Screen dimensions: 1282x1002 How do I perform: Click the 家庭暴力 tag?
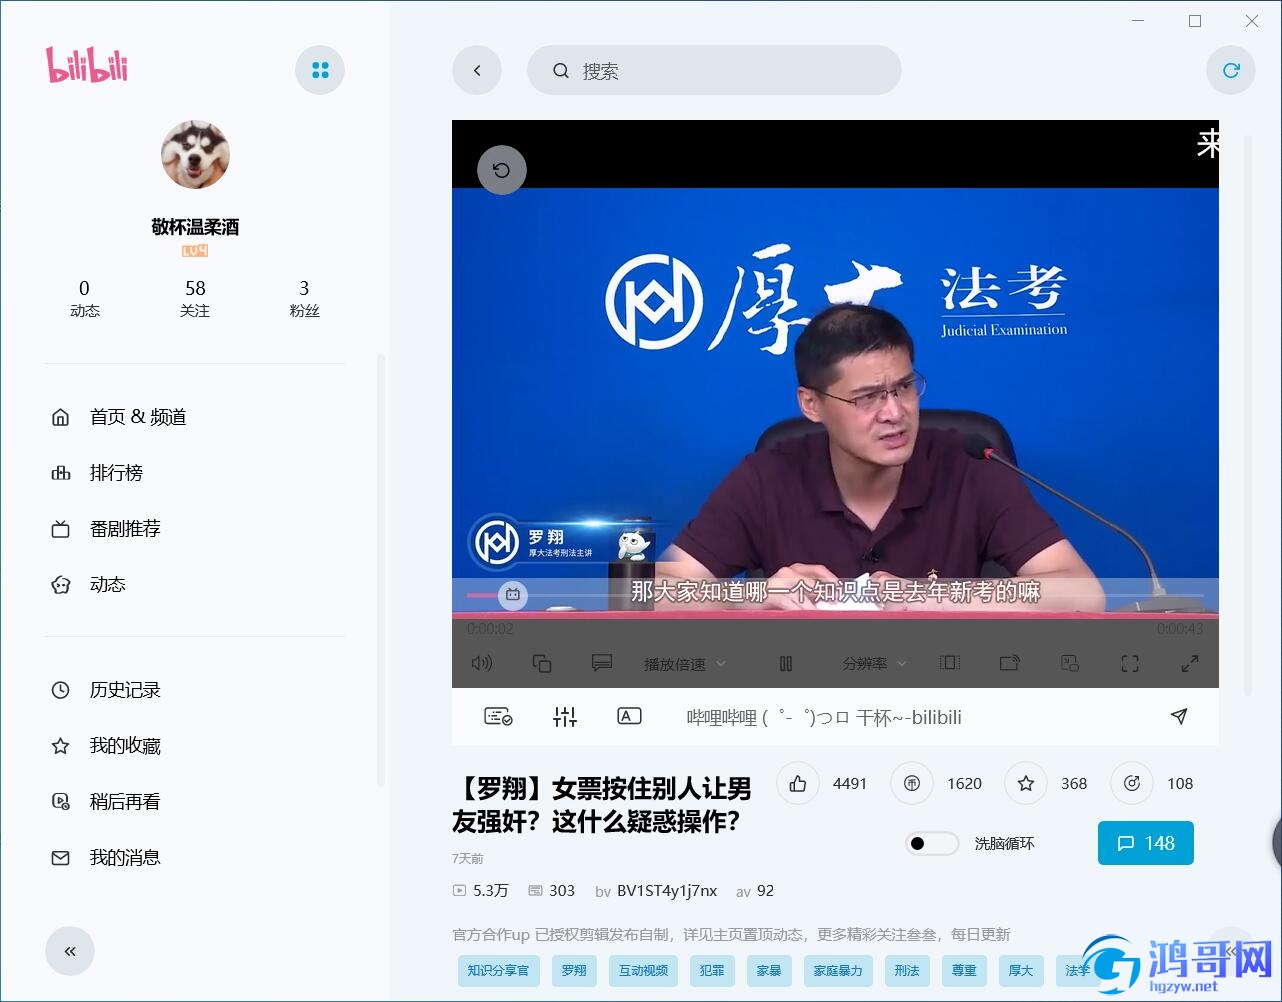coord(838,970)
